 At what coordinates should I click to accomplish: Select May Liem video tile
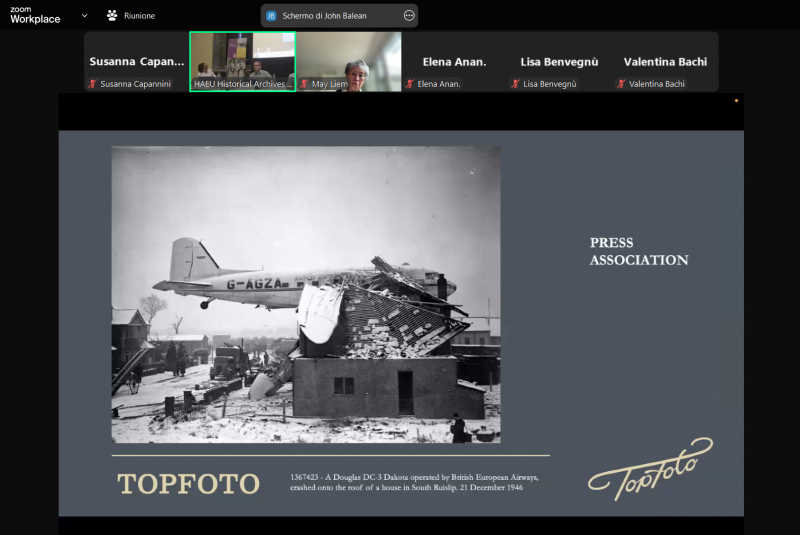coord(349,62)
